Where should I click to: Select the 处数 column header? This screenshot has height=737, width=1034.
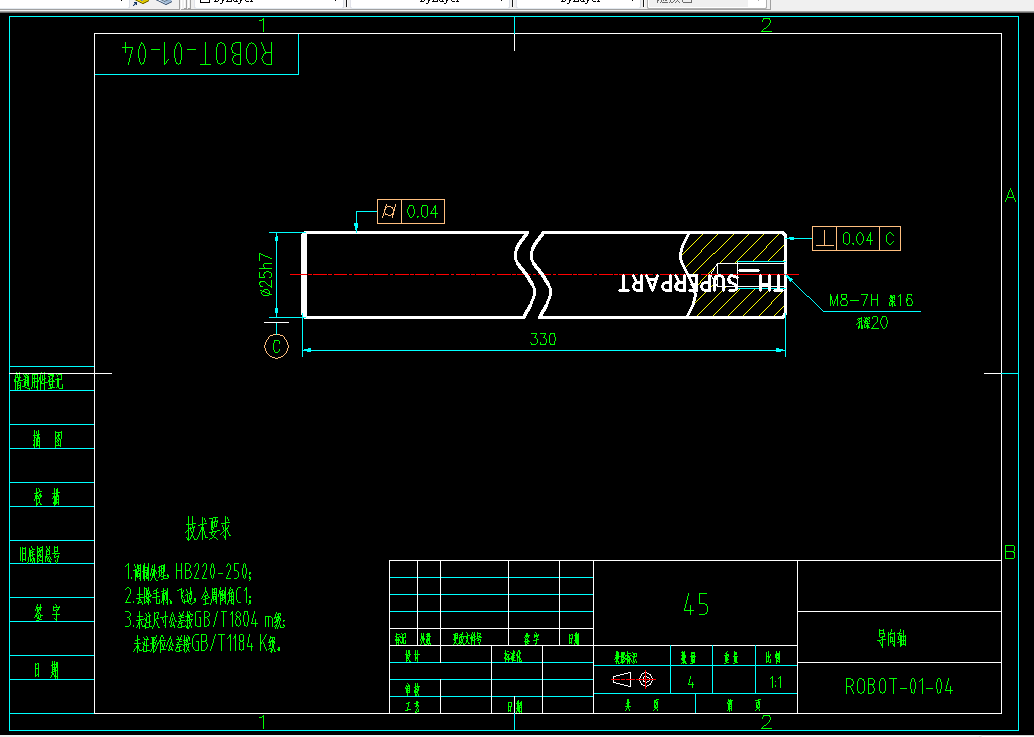click(x=426, y=639)
